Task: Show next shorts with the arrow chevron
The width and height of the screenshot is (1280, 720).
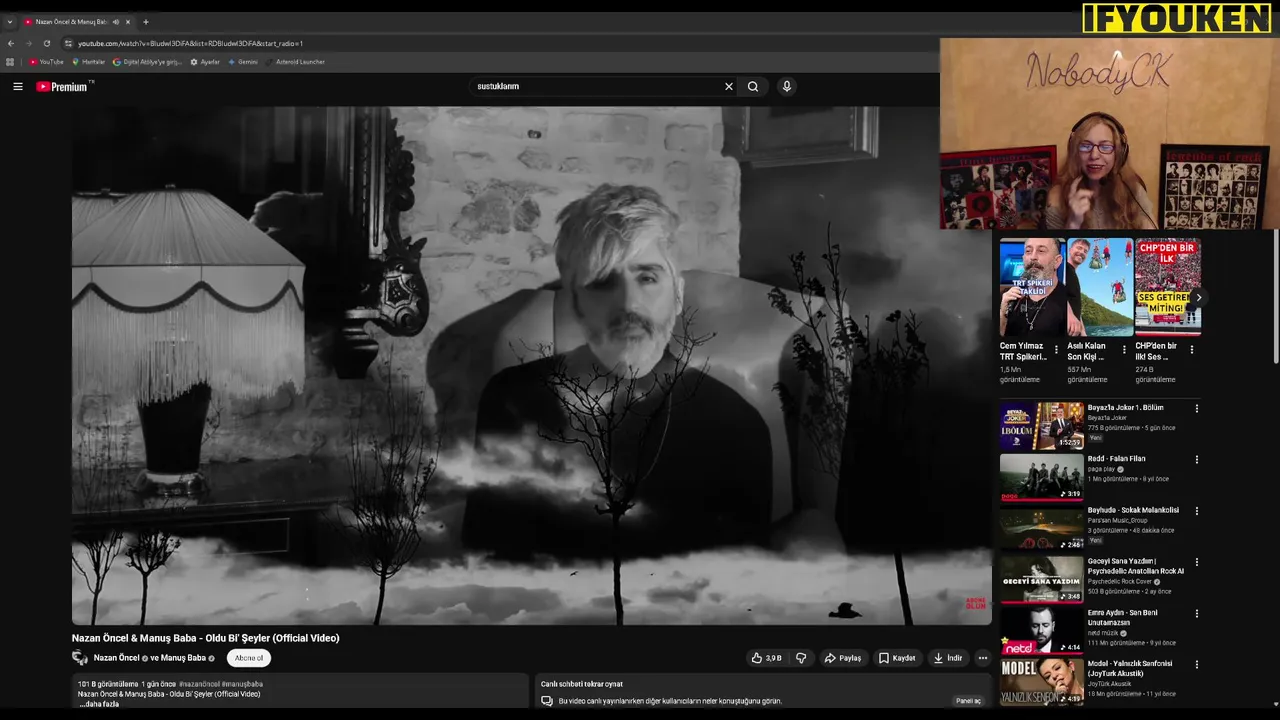Action: click(x=1198, y=298)
